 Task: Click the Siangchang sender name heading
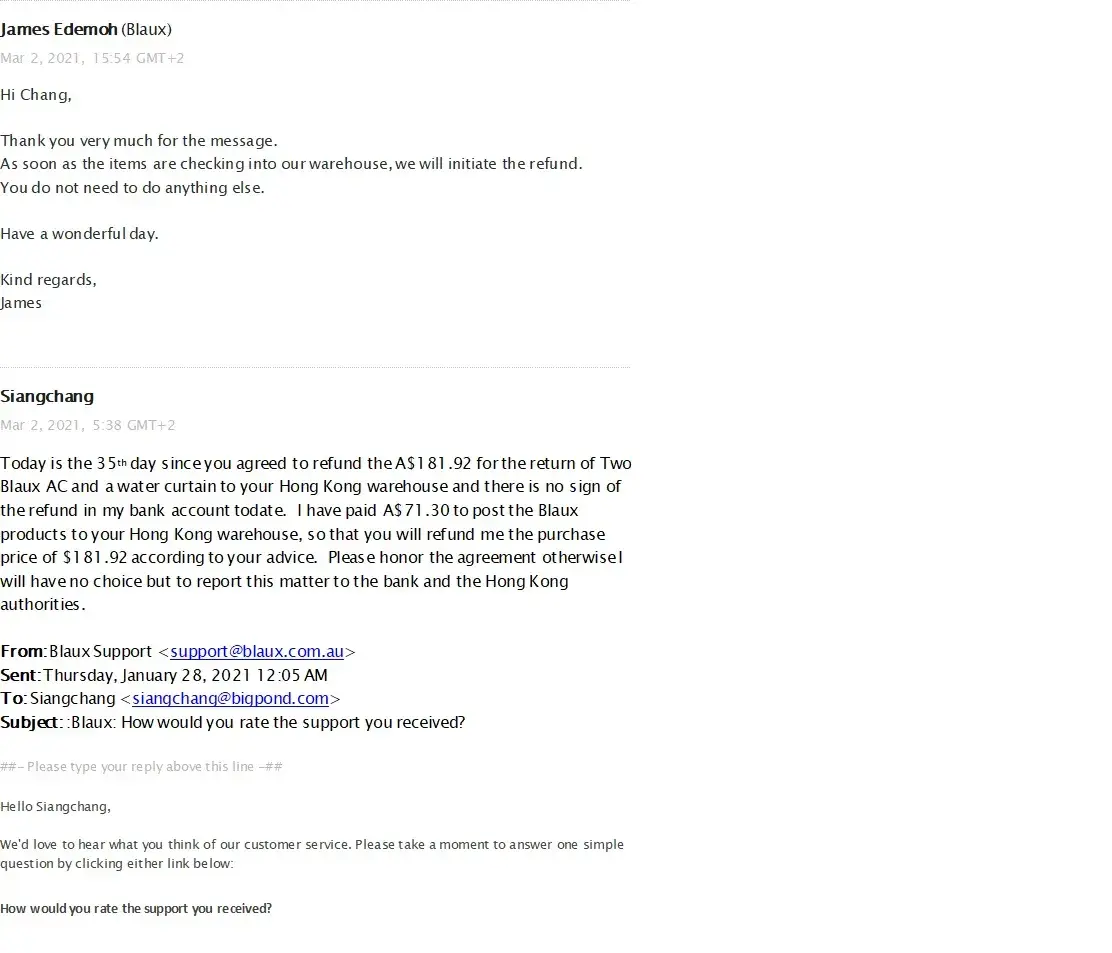tap(47, 397)
